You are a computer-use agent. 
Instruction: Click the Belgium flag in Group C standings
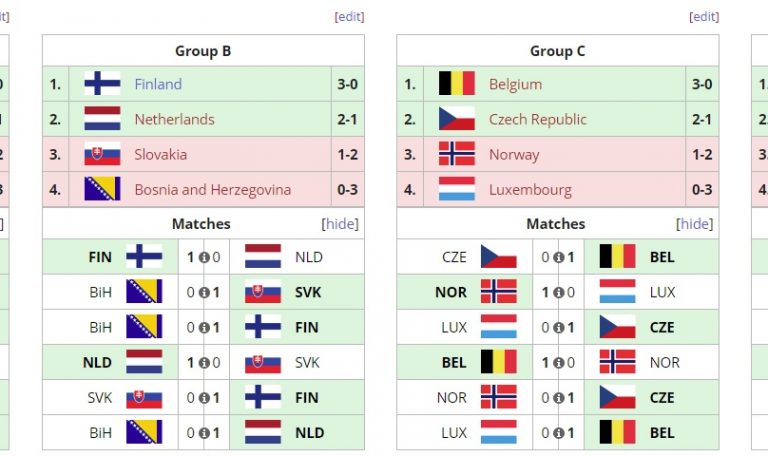457,84
